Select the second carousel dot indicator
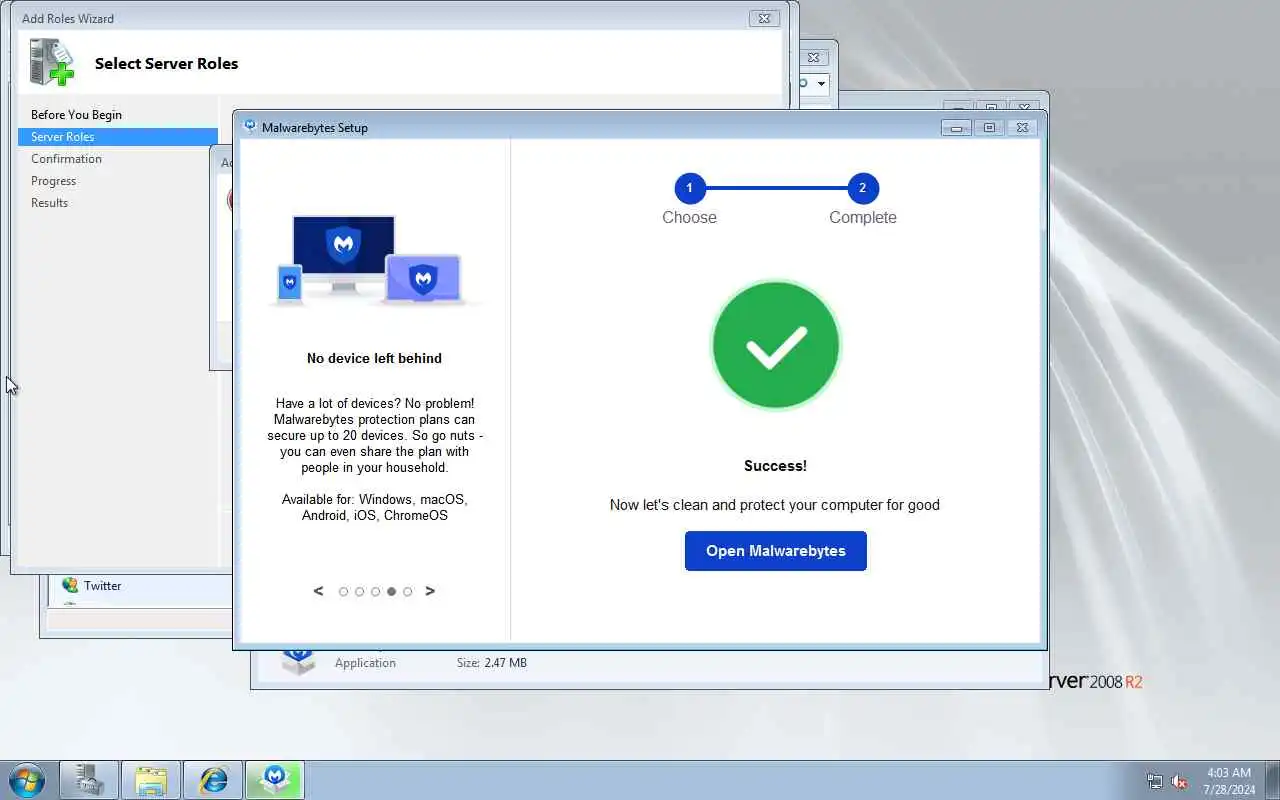Viewport: 1280px width, 800px height. click(x=359, y=592)
